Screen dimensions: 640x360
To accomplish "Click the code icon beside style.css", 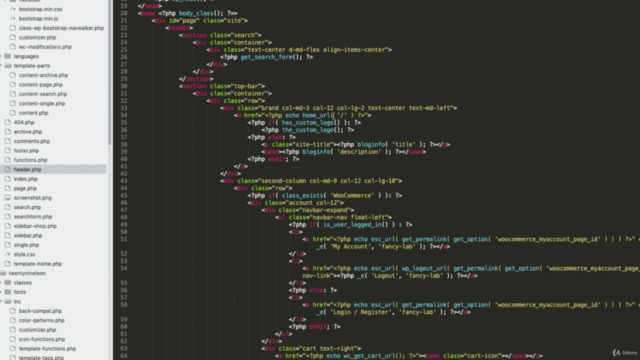I will tap(7, 254).
